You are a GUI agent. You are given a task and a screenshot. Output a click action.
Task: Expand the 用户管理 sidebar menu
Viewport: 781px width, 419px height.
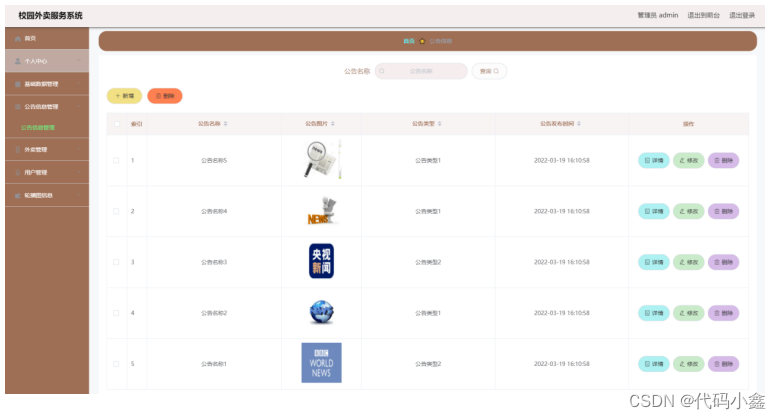point(47,172)
